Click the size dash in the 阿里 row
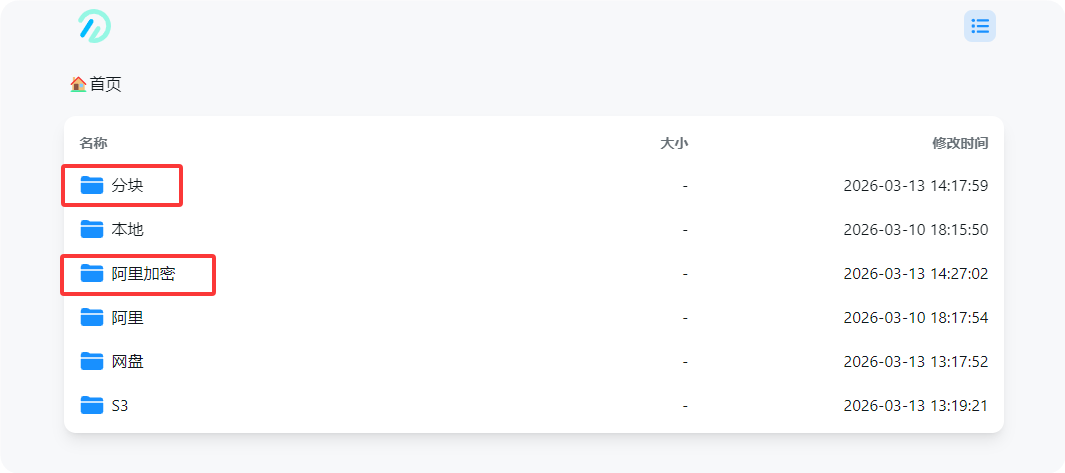 (x=685, y=317)
